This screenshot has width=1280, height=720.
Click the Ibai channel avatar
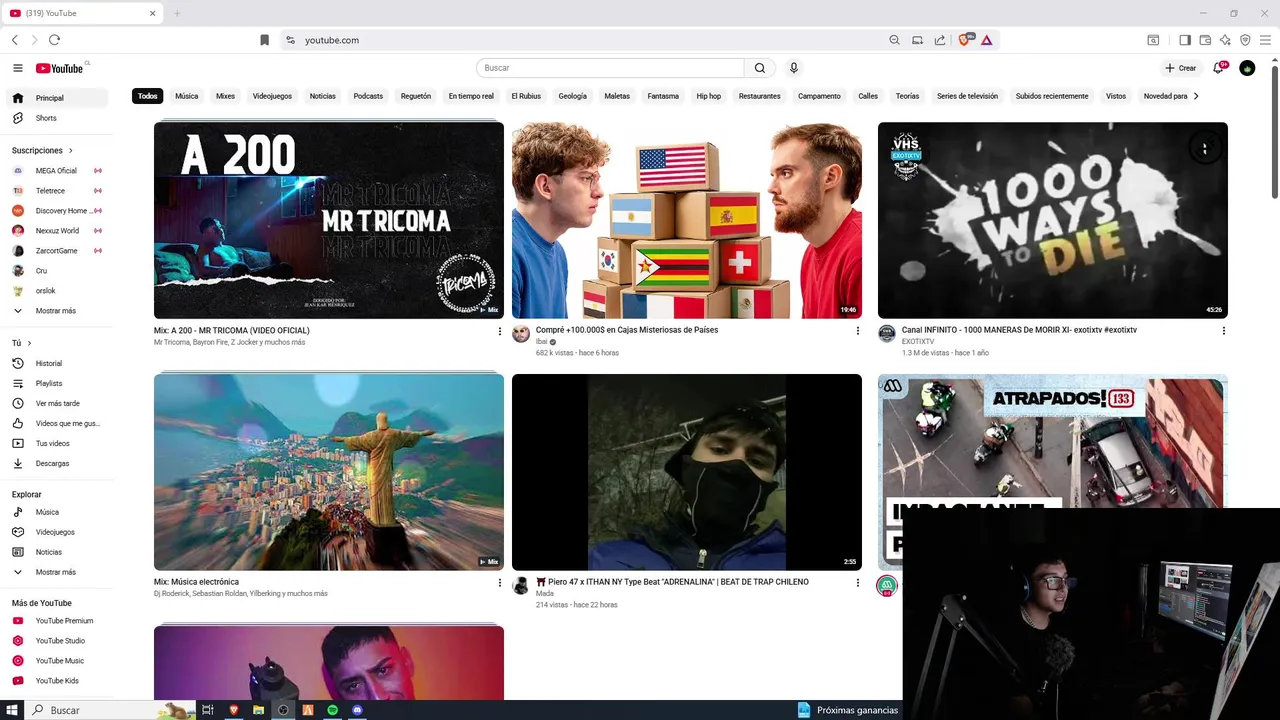pyautogui.click(x=521, y=334)
